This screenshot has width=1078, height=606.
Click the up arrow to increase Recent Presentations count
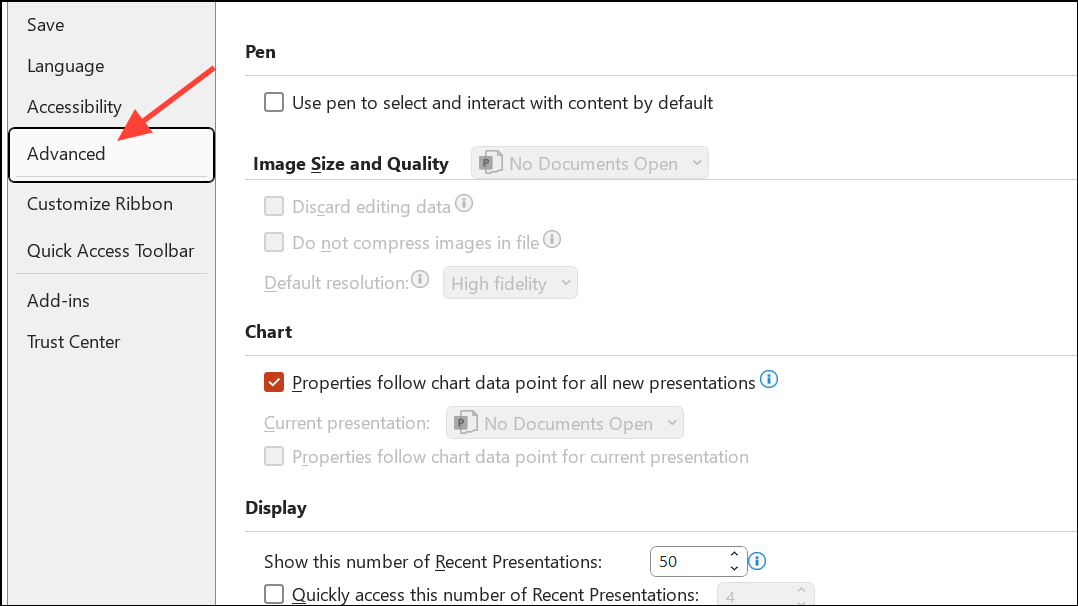[x=734, y=554]
